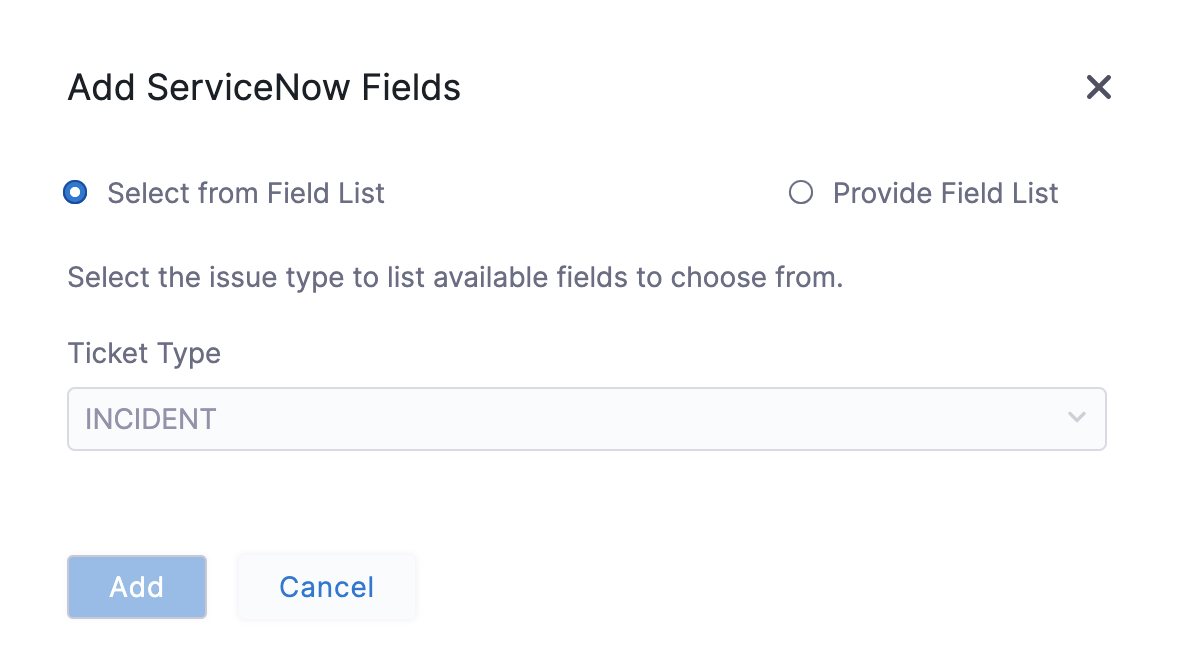The width and height of the screenshot is (1184, 646).
Task: Expand the Ticket Type dropdown chevron
Action: [1076, 418]
